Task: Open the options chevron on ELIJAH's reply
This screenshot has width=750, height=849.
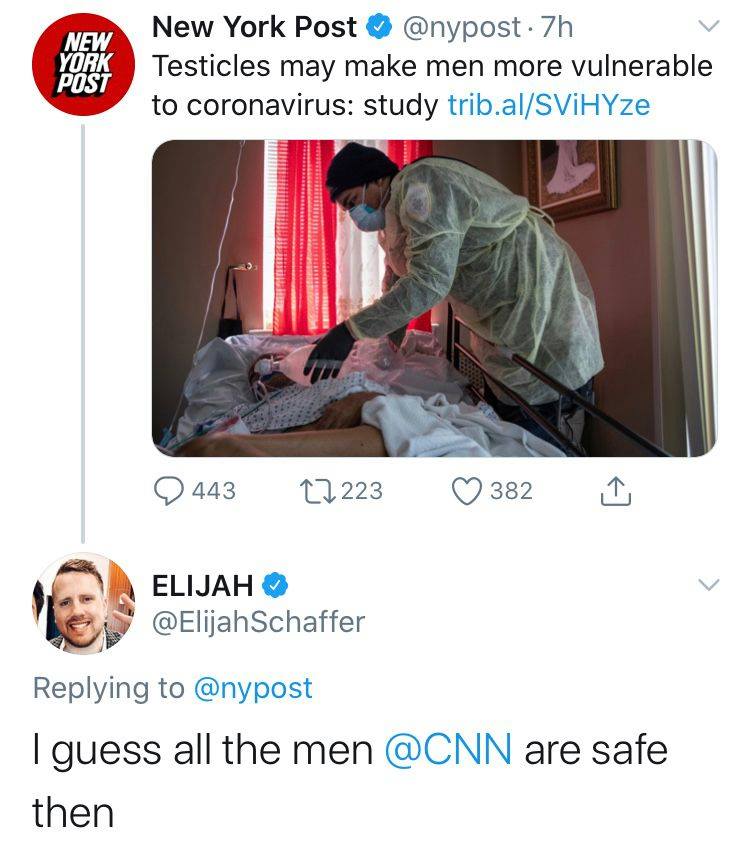Action: pos(707,585)
